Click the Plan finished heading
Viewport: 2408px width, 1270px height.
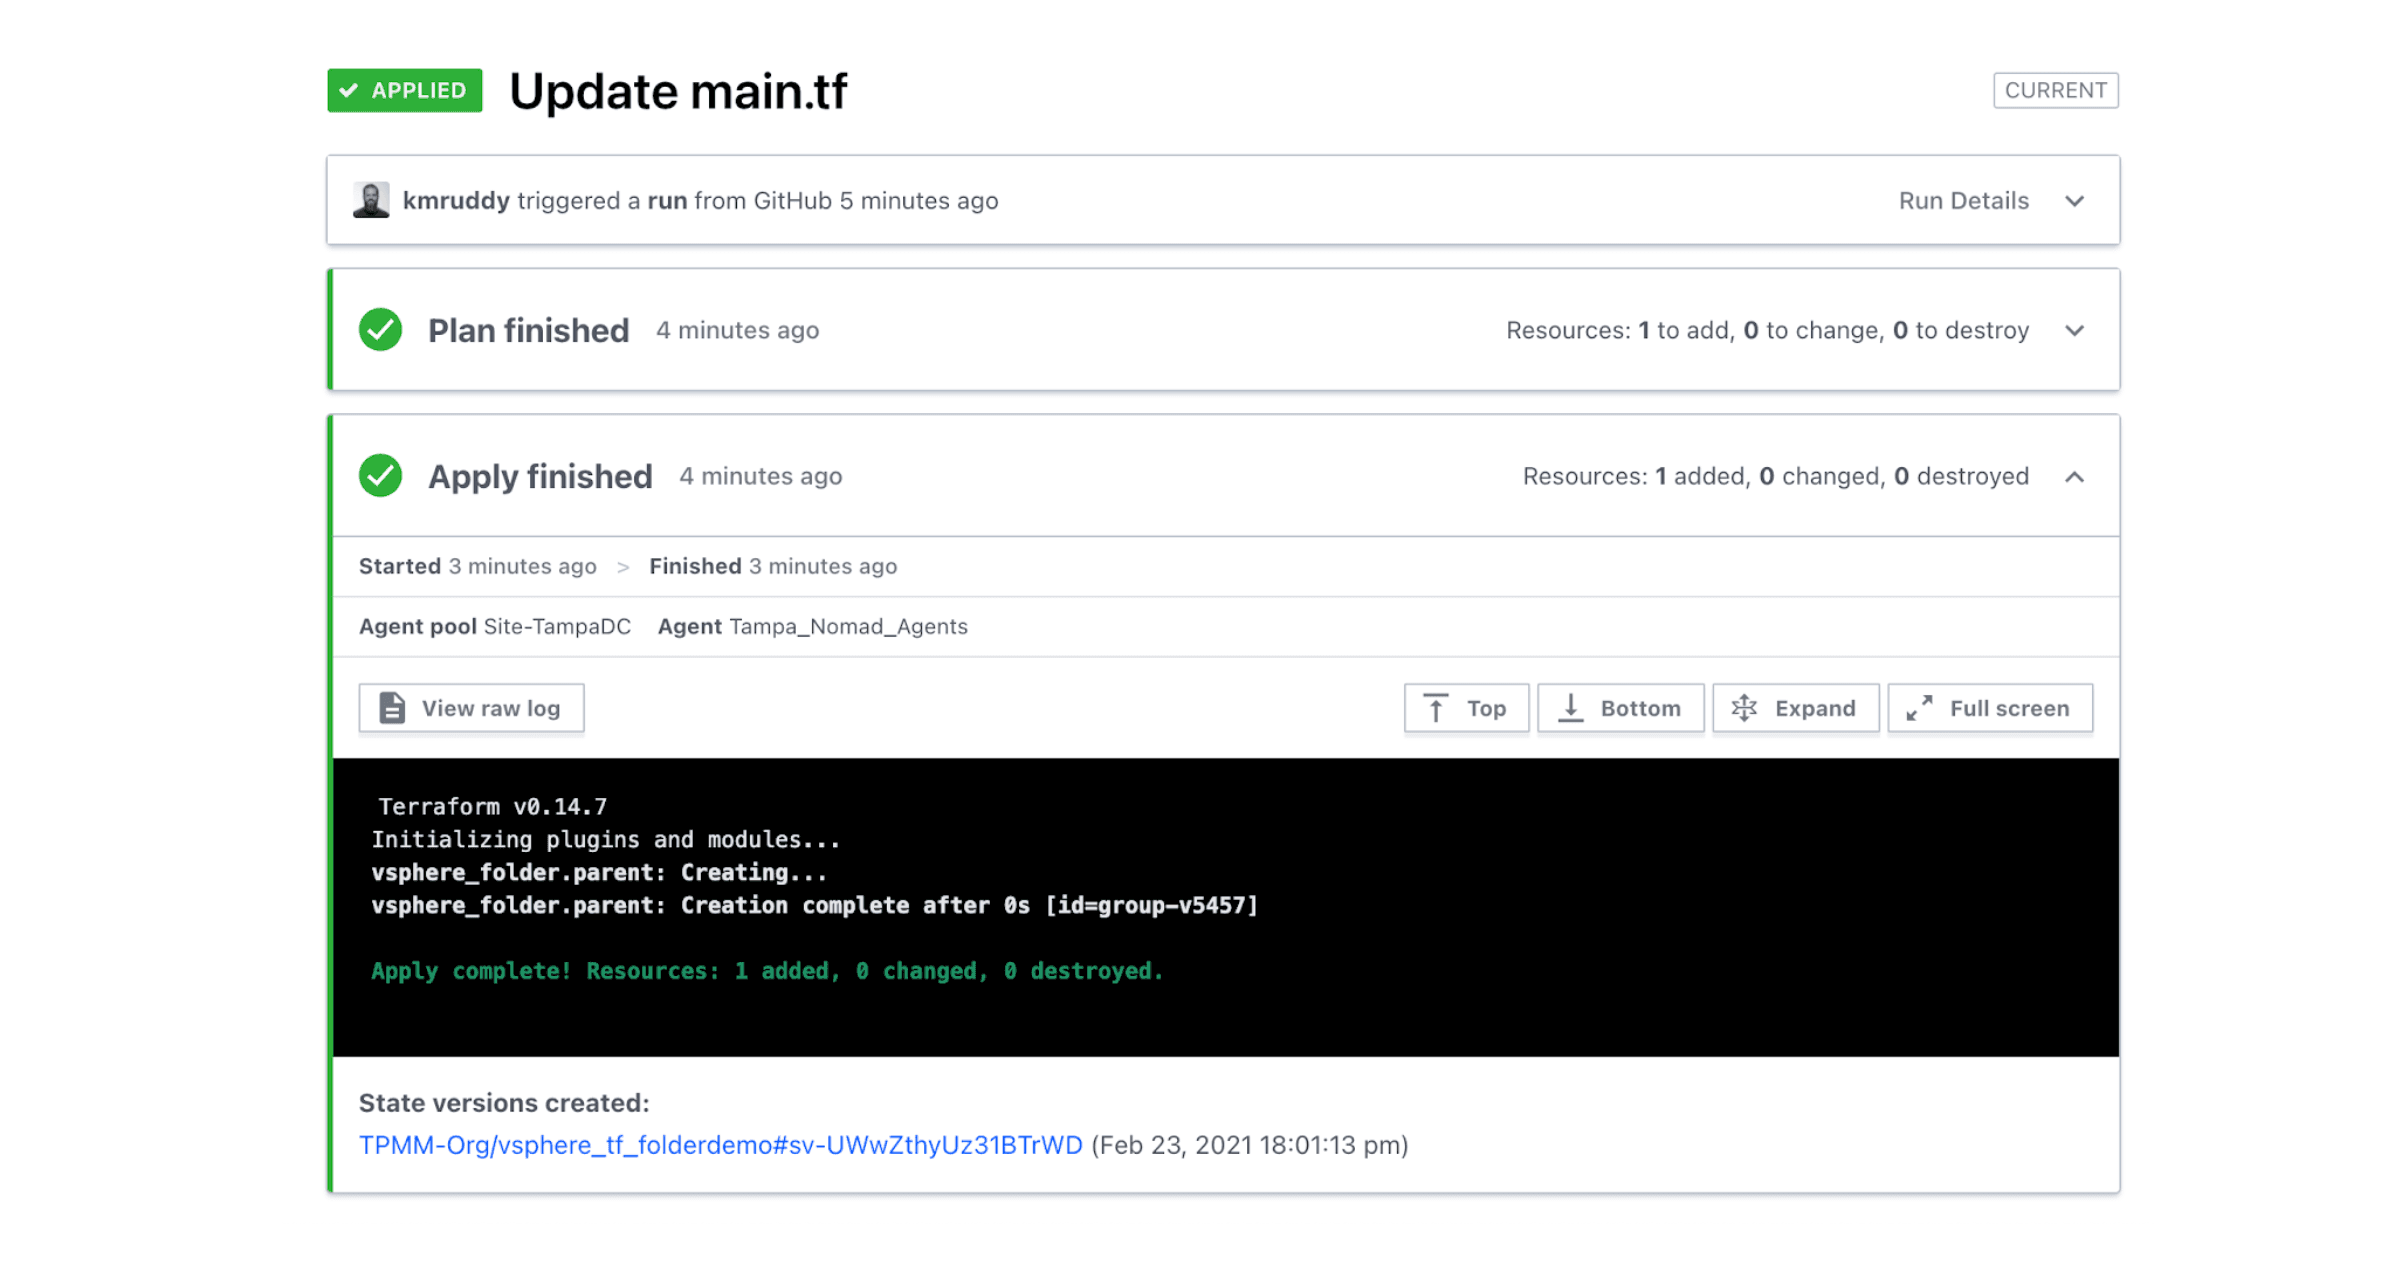pos(528,331)
